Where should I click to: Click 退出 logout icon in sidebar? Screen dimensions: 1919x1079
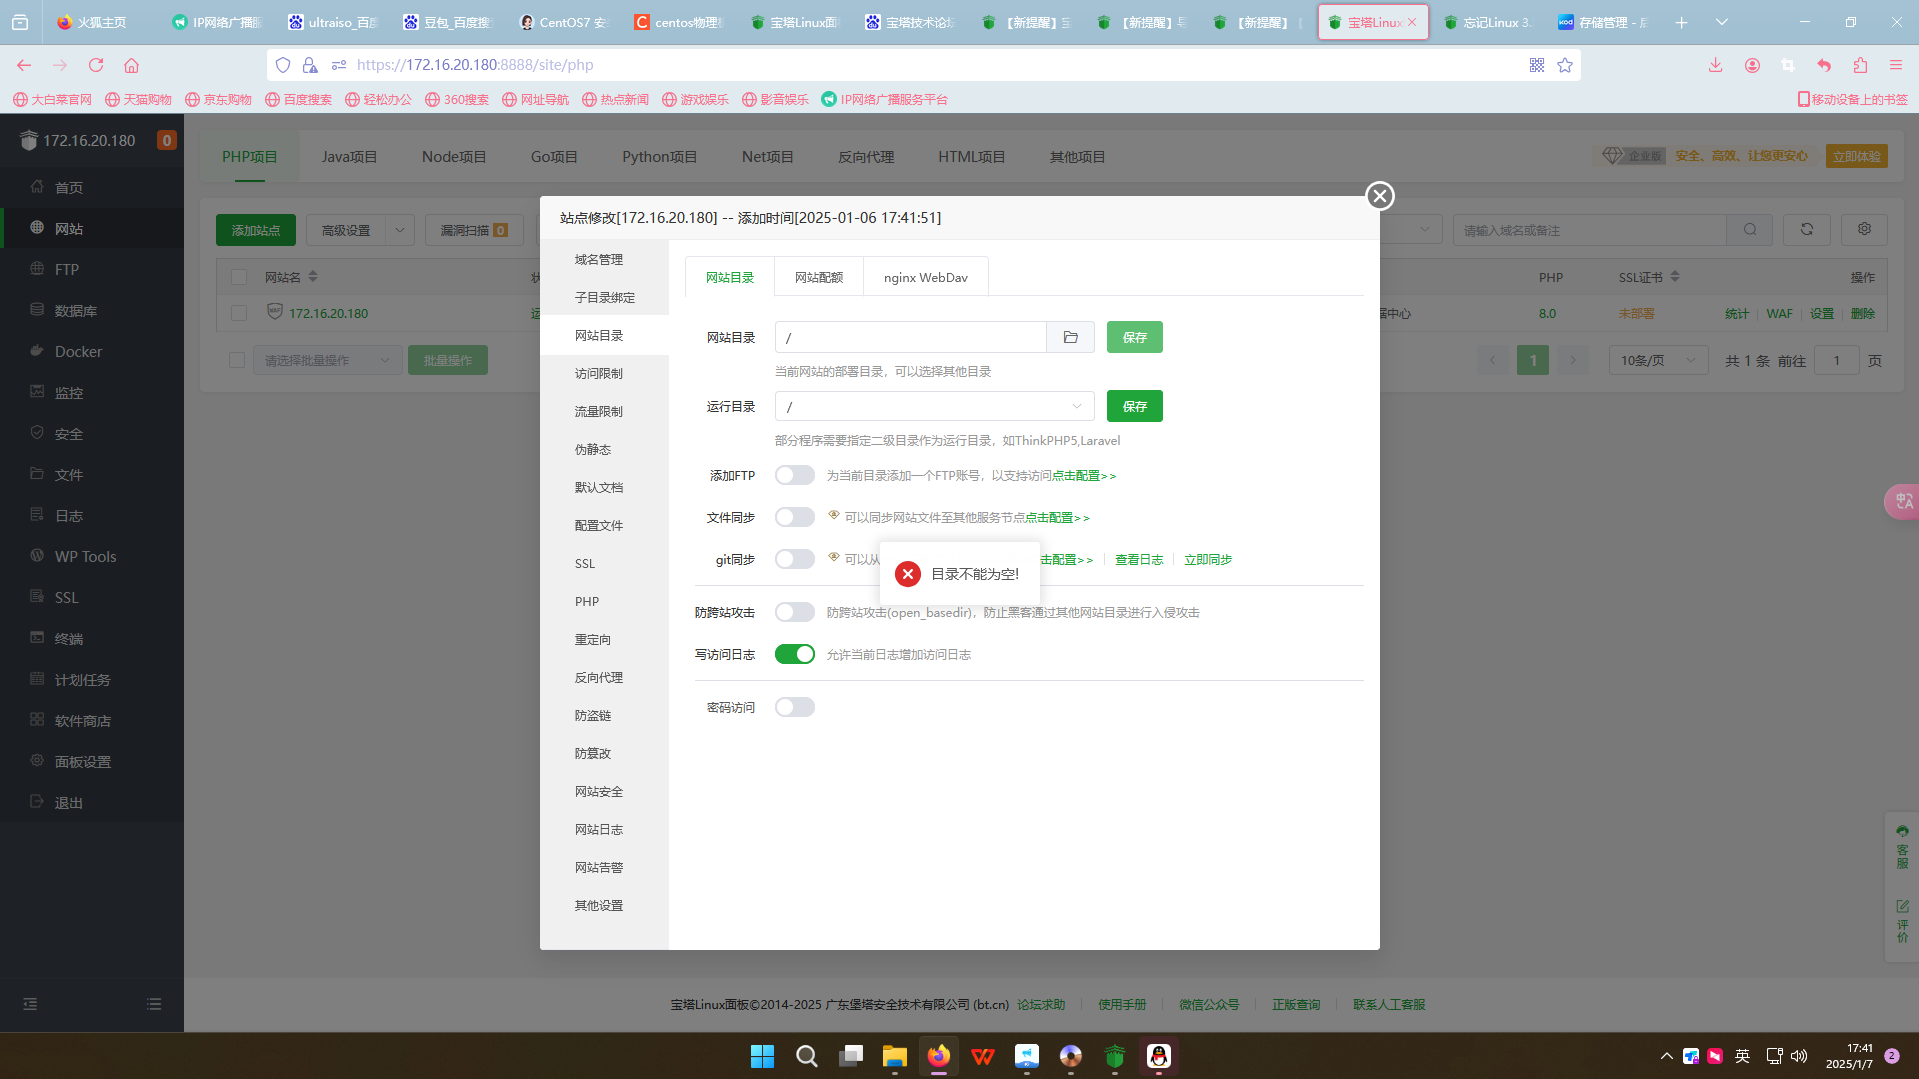(37, 802)
